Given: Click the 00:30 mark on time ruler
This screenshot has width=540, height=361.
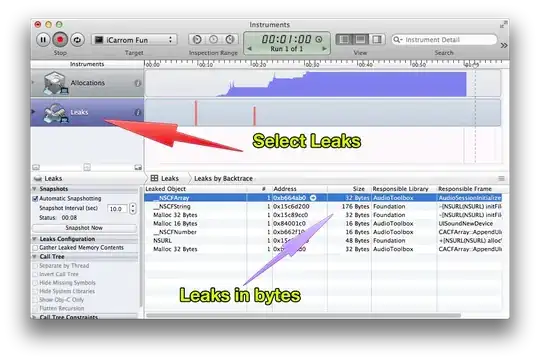Looking at the screenshot, I should (x=312, y=64).
